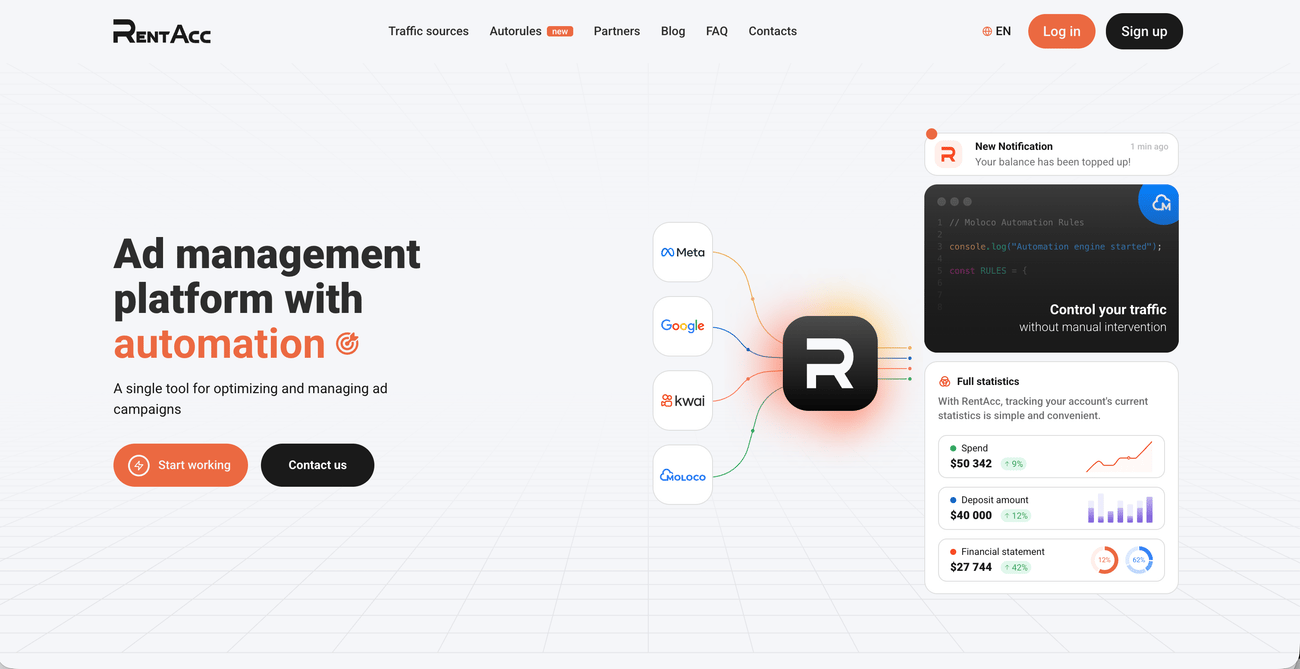
Task: Click the '// Moloco Automation Rules' comment
Action: coord(1016,222)
